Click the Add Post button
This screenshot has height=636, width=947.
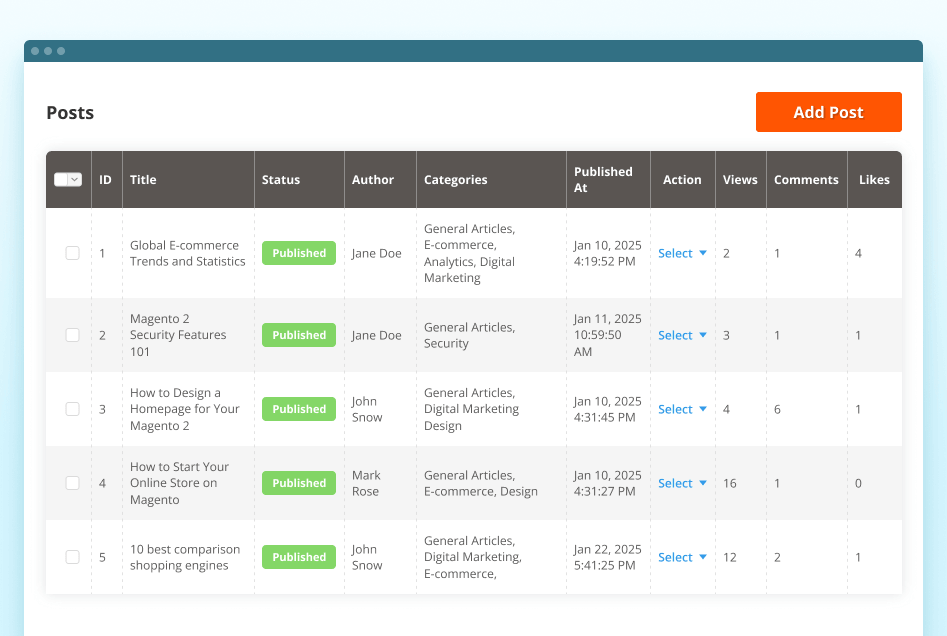[x=828, y=112]
